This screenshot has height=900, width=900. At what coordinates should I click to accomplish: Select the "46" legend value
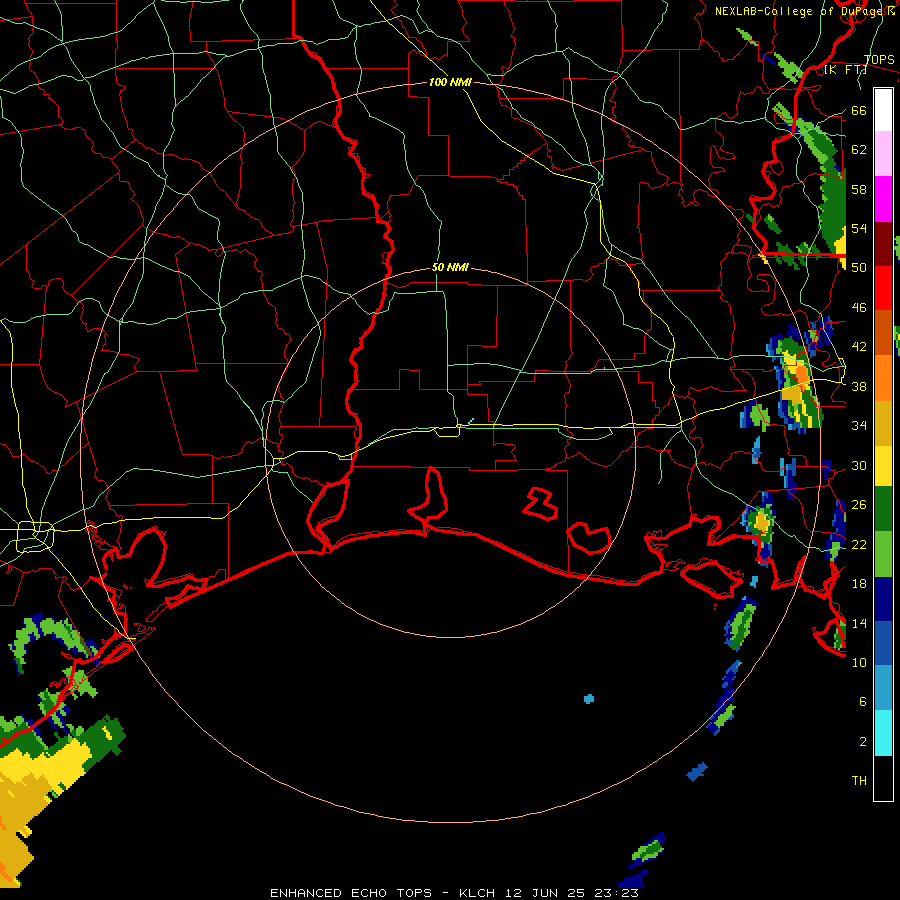(859, 308)
